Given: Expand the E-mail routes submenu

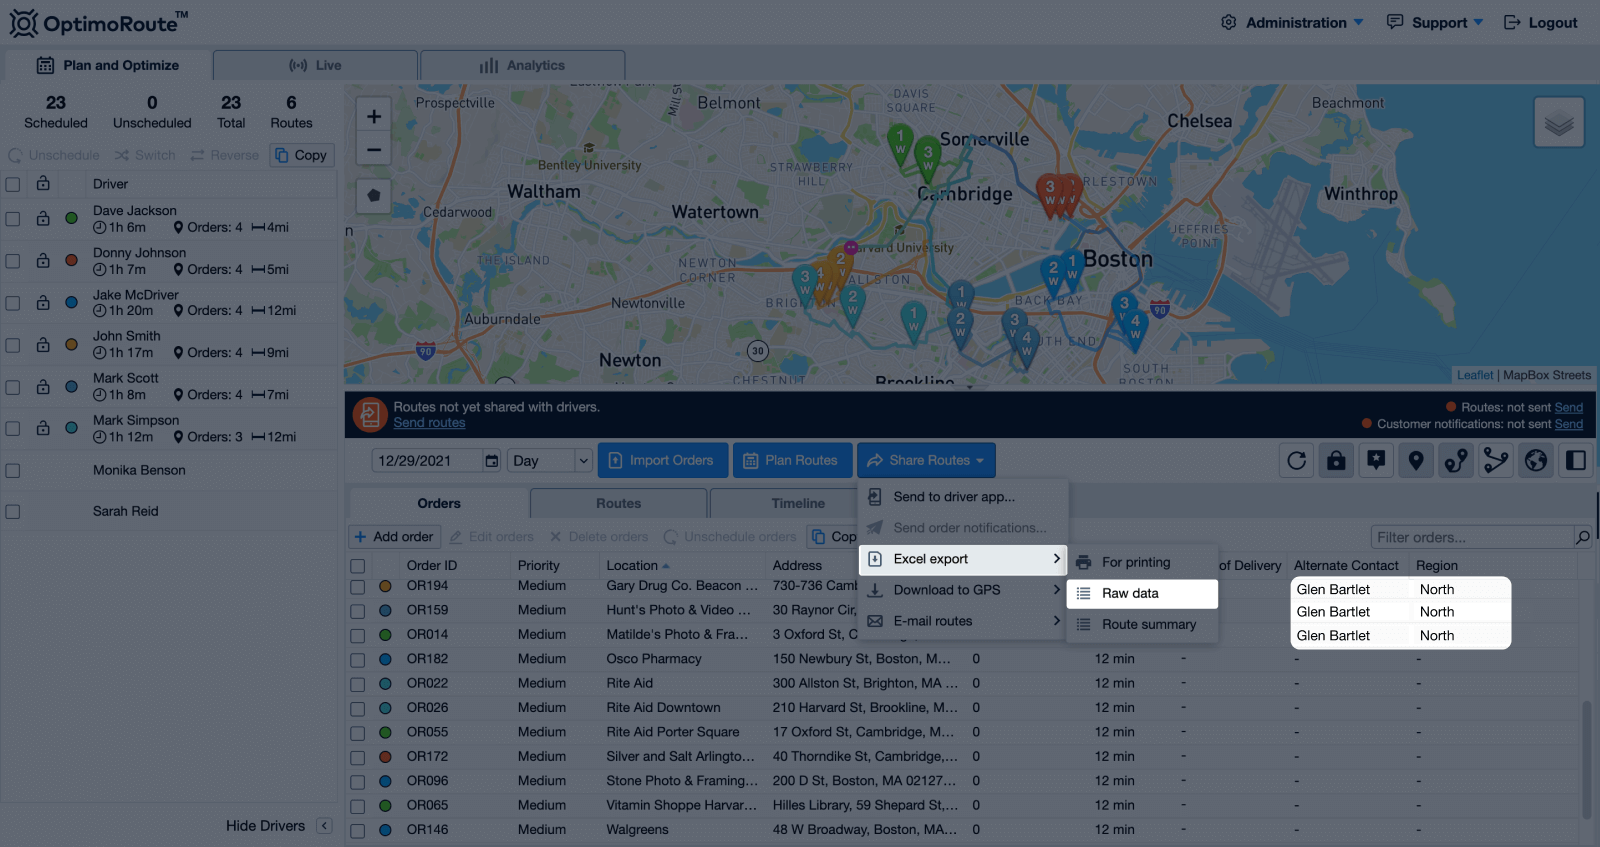Looking at the screenshot, I should point(963,621).
